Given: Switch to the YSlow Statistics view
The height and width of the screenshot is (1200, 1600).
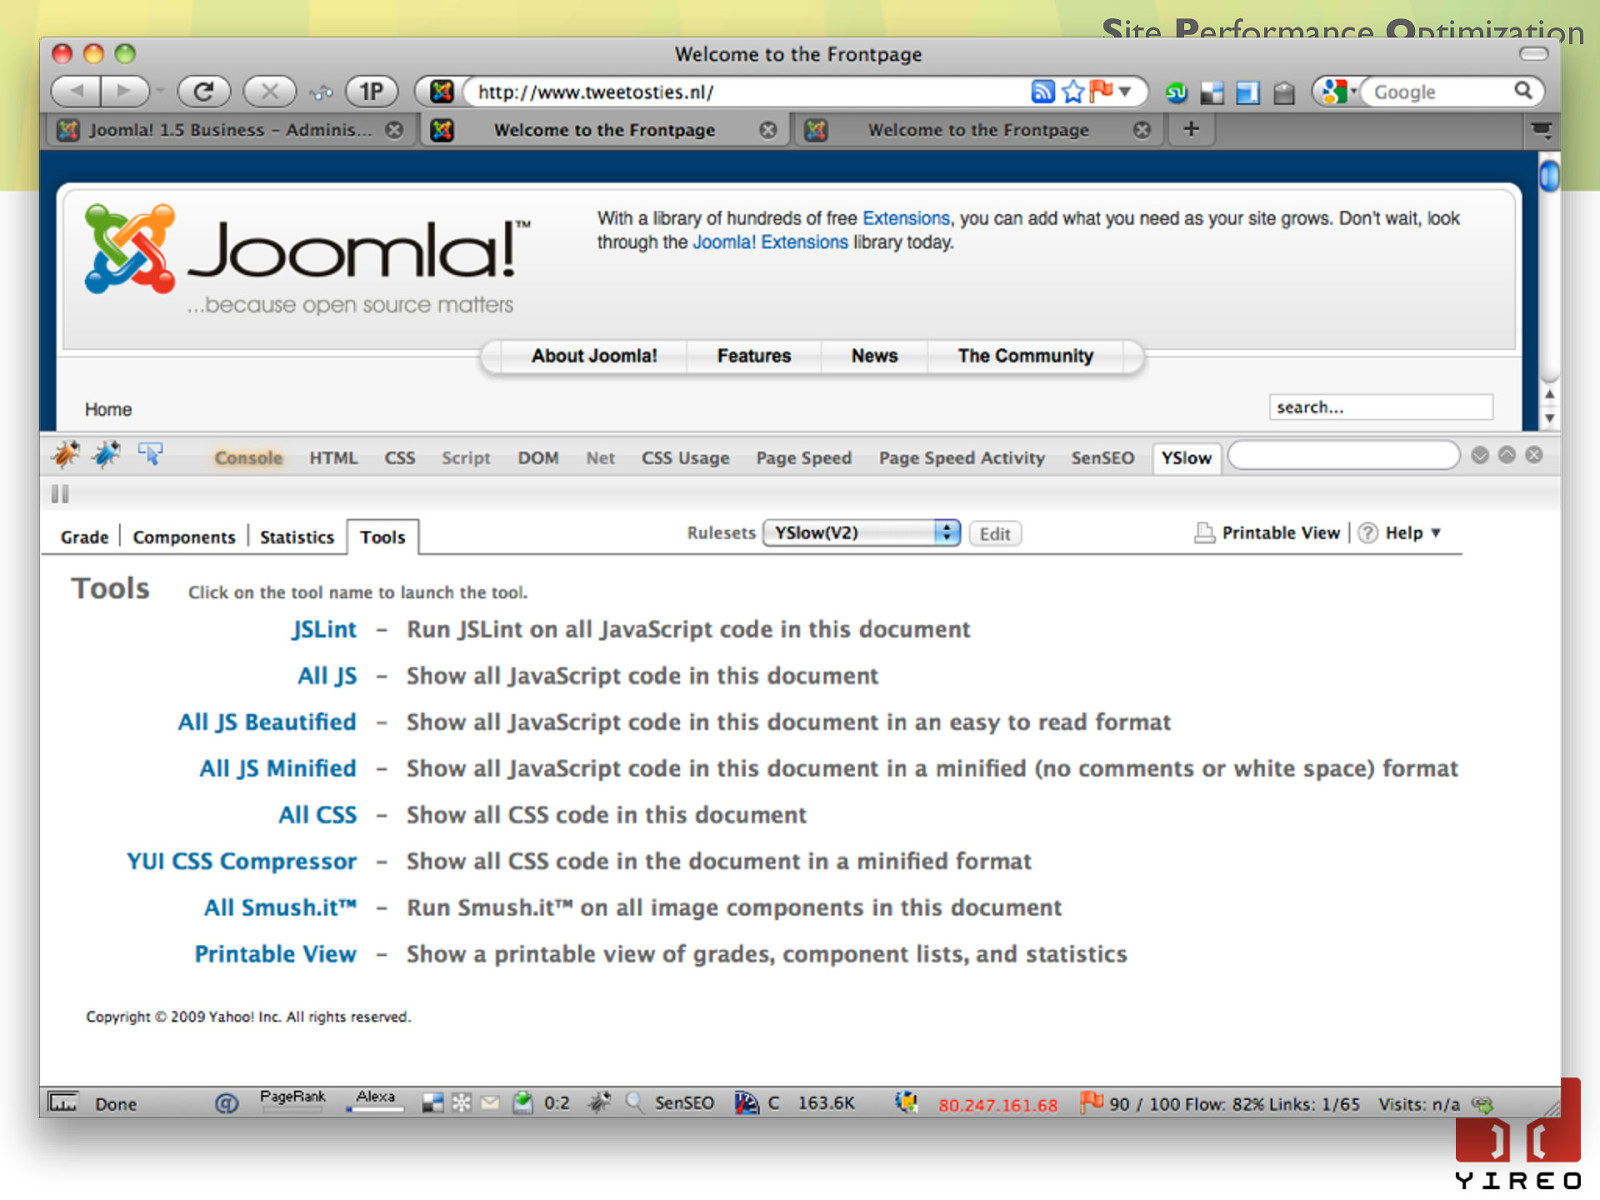Looking at the screenshot, I should point(297,537).
